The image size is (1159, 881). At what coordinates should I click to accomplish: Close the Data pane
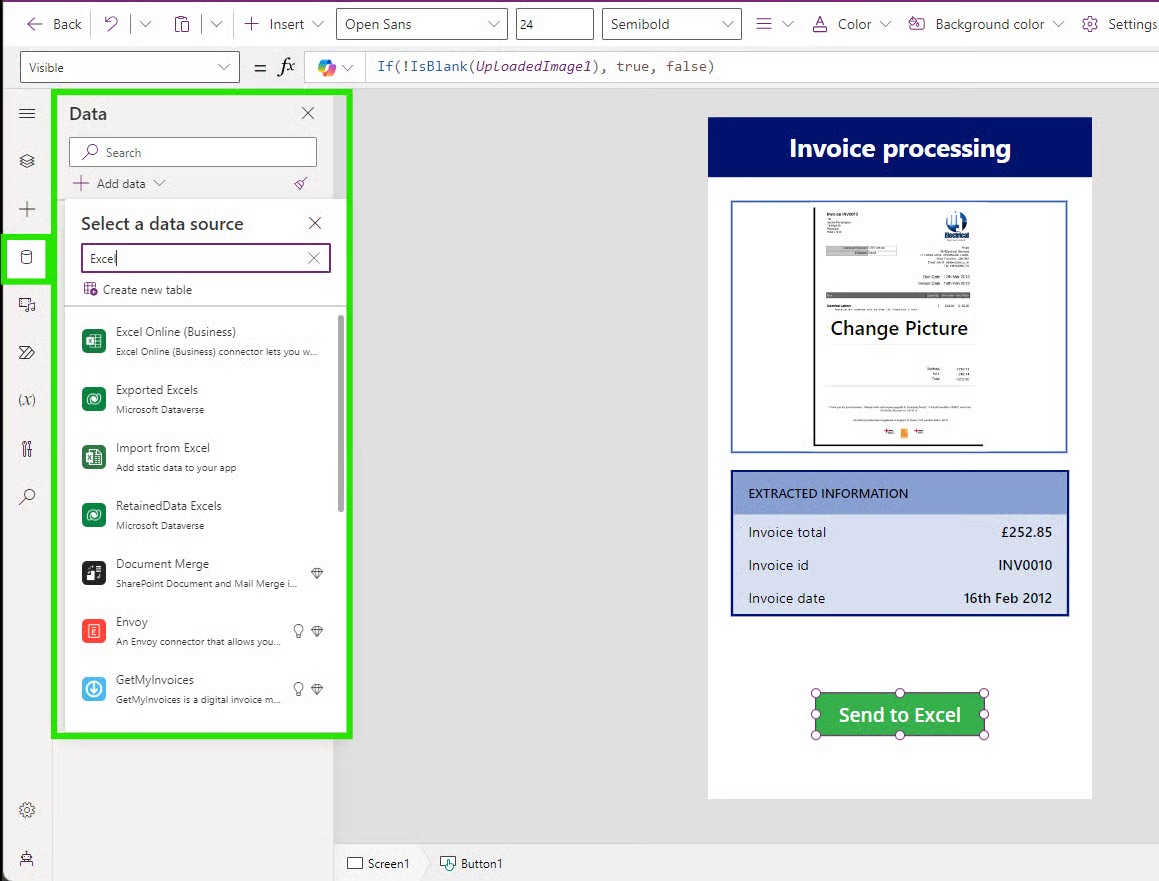click(308, 113)
